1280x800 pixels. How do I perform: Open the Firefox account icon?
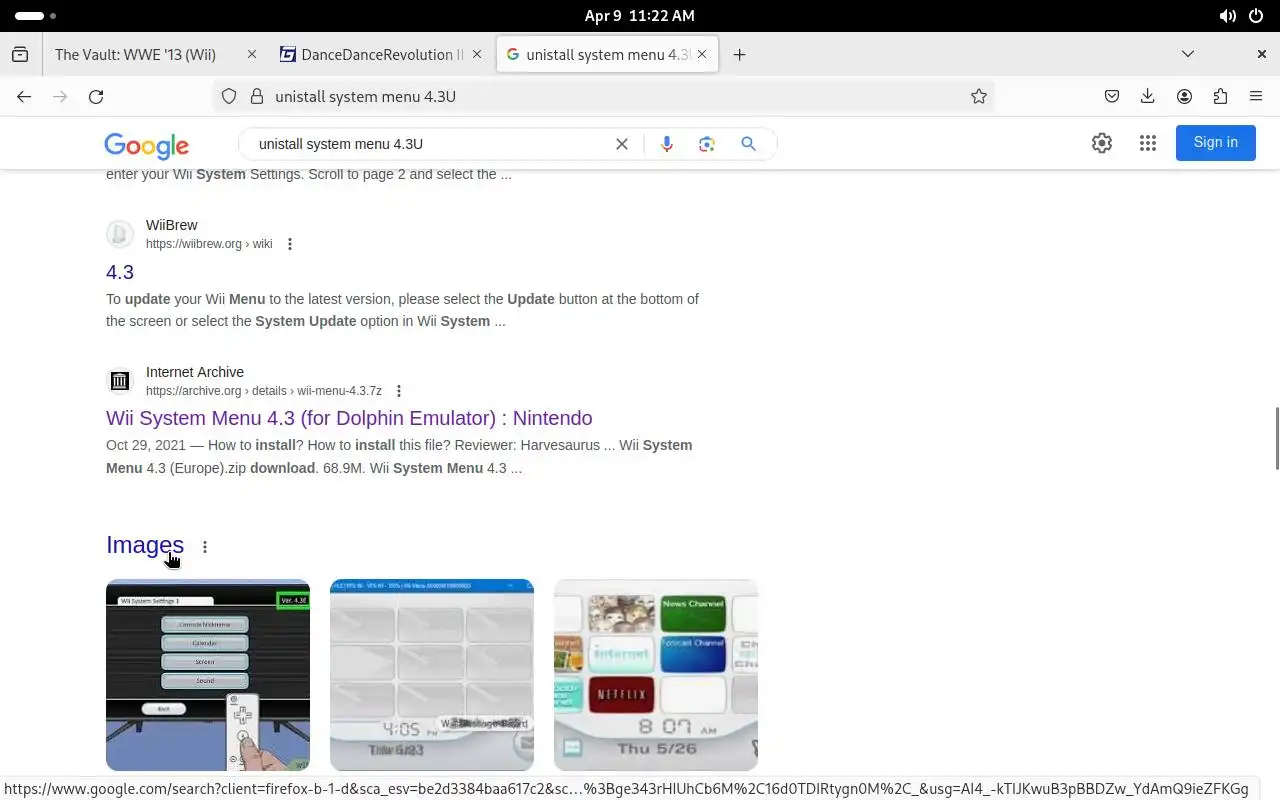1184,97
